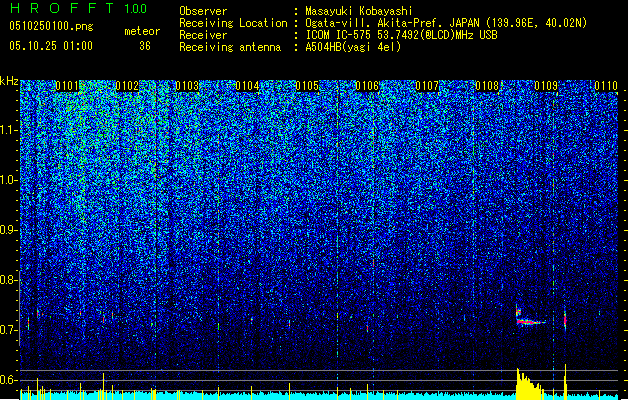Click the 'meteor' label
This screenshot has width=629, height=400.
[142, 31]
